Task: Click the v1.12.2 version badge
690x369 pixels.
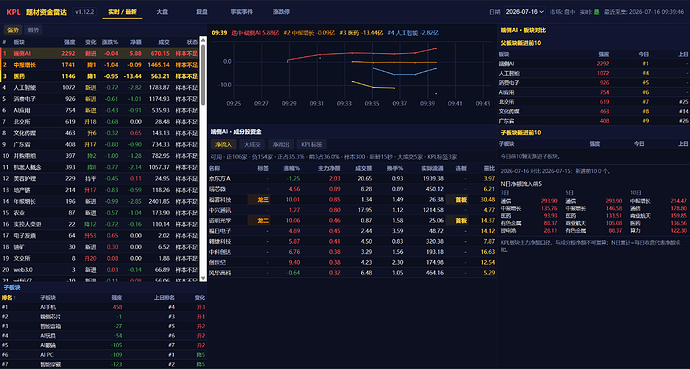Action: (x=84, y=12)
